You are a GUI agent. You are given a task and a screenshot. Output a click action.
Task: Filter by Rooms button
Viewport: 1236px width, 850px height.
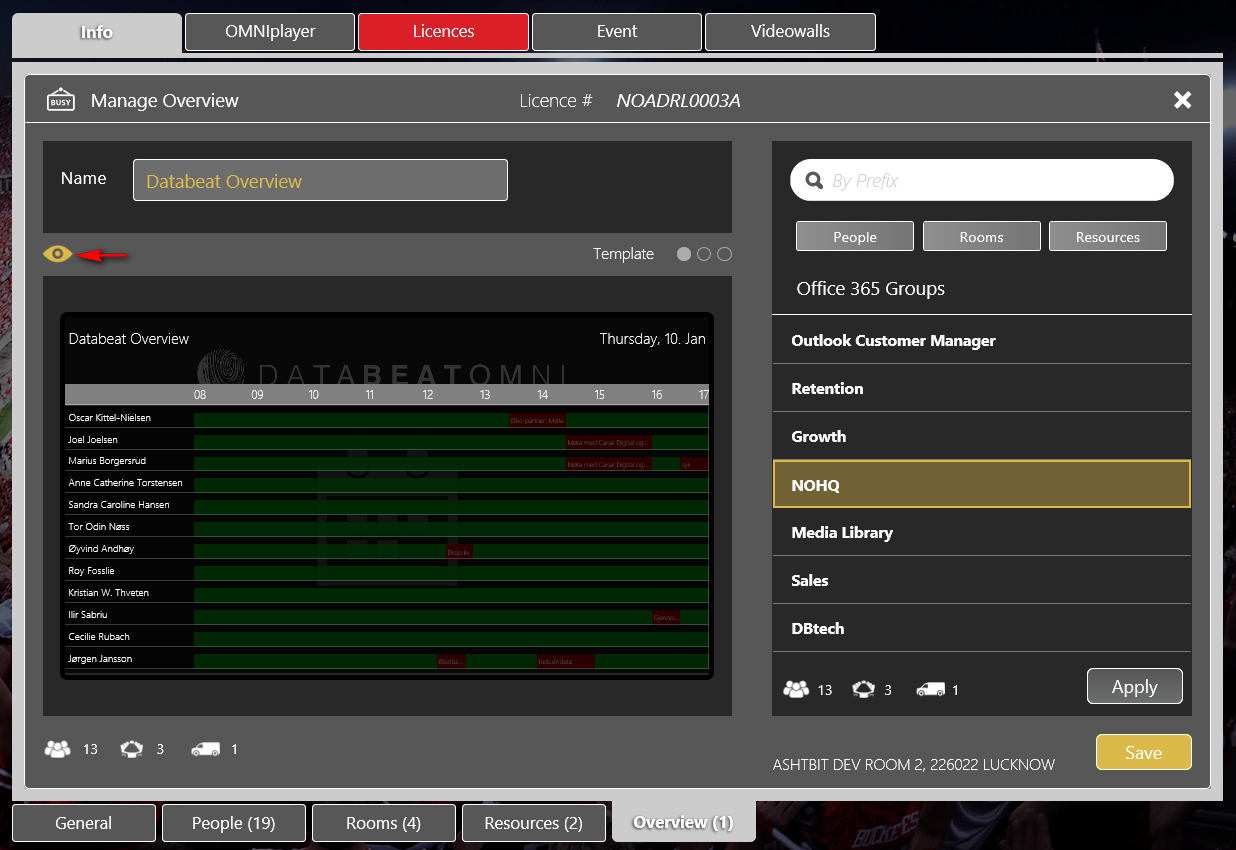coord(981,236)
